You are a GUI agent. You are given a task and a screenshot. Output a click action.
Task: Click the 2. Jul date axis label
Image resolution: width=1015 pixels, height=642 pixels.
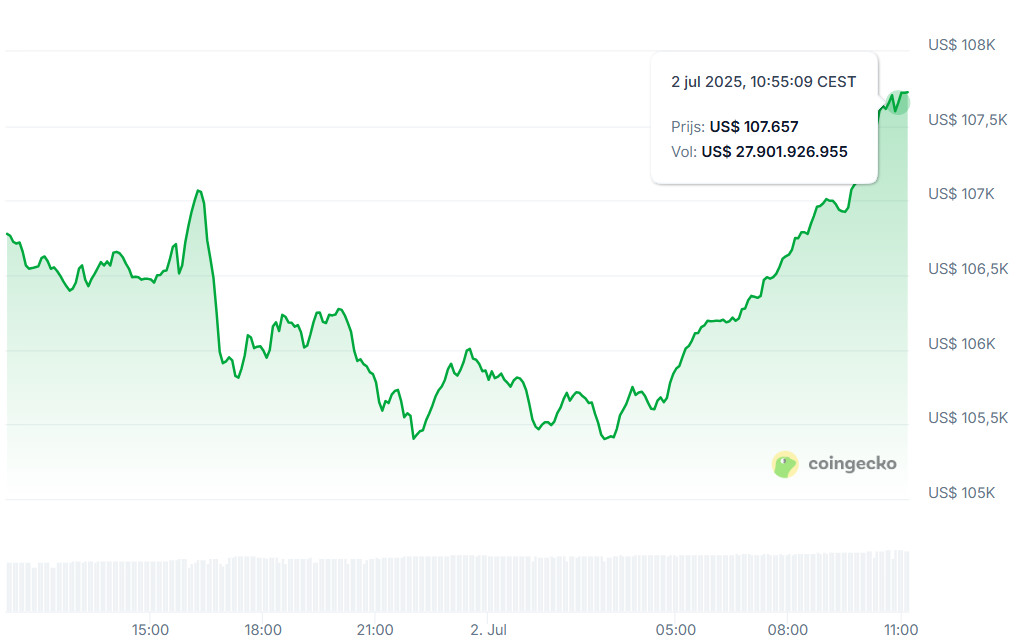tap(488, 630)
